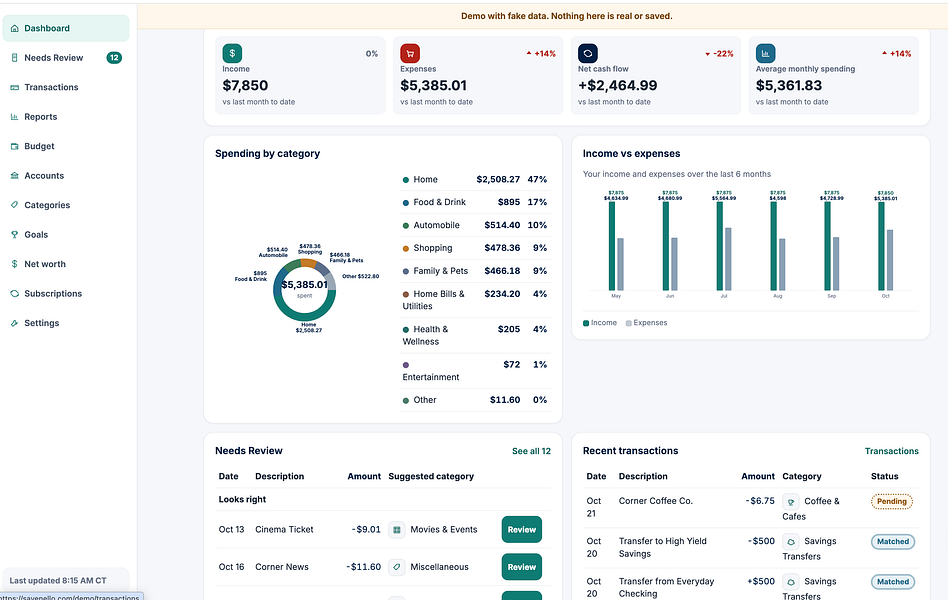Go to Transactions in the sidebar
The height and width of the screenshot is (600, 948).
tap(66, 88)
